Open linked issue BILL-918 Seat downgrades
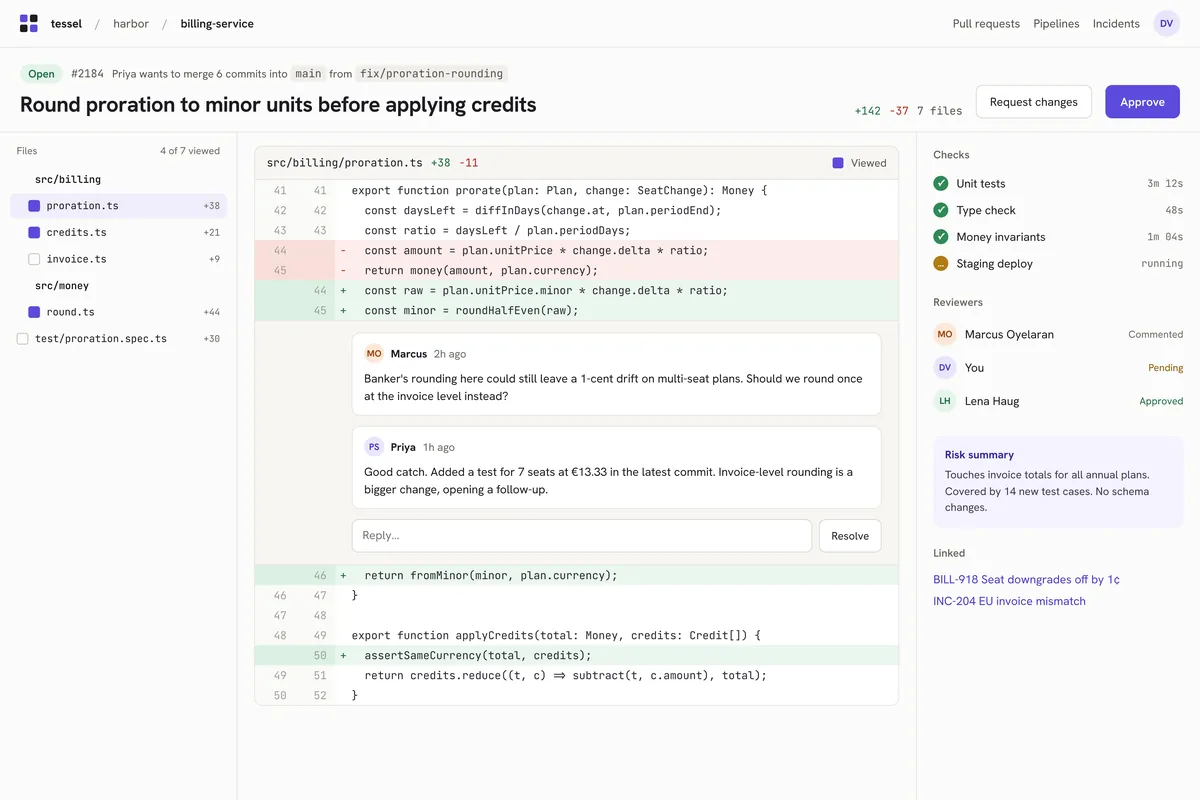Viewport: 1200px width, 800px height. coord(1026,580)
